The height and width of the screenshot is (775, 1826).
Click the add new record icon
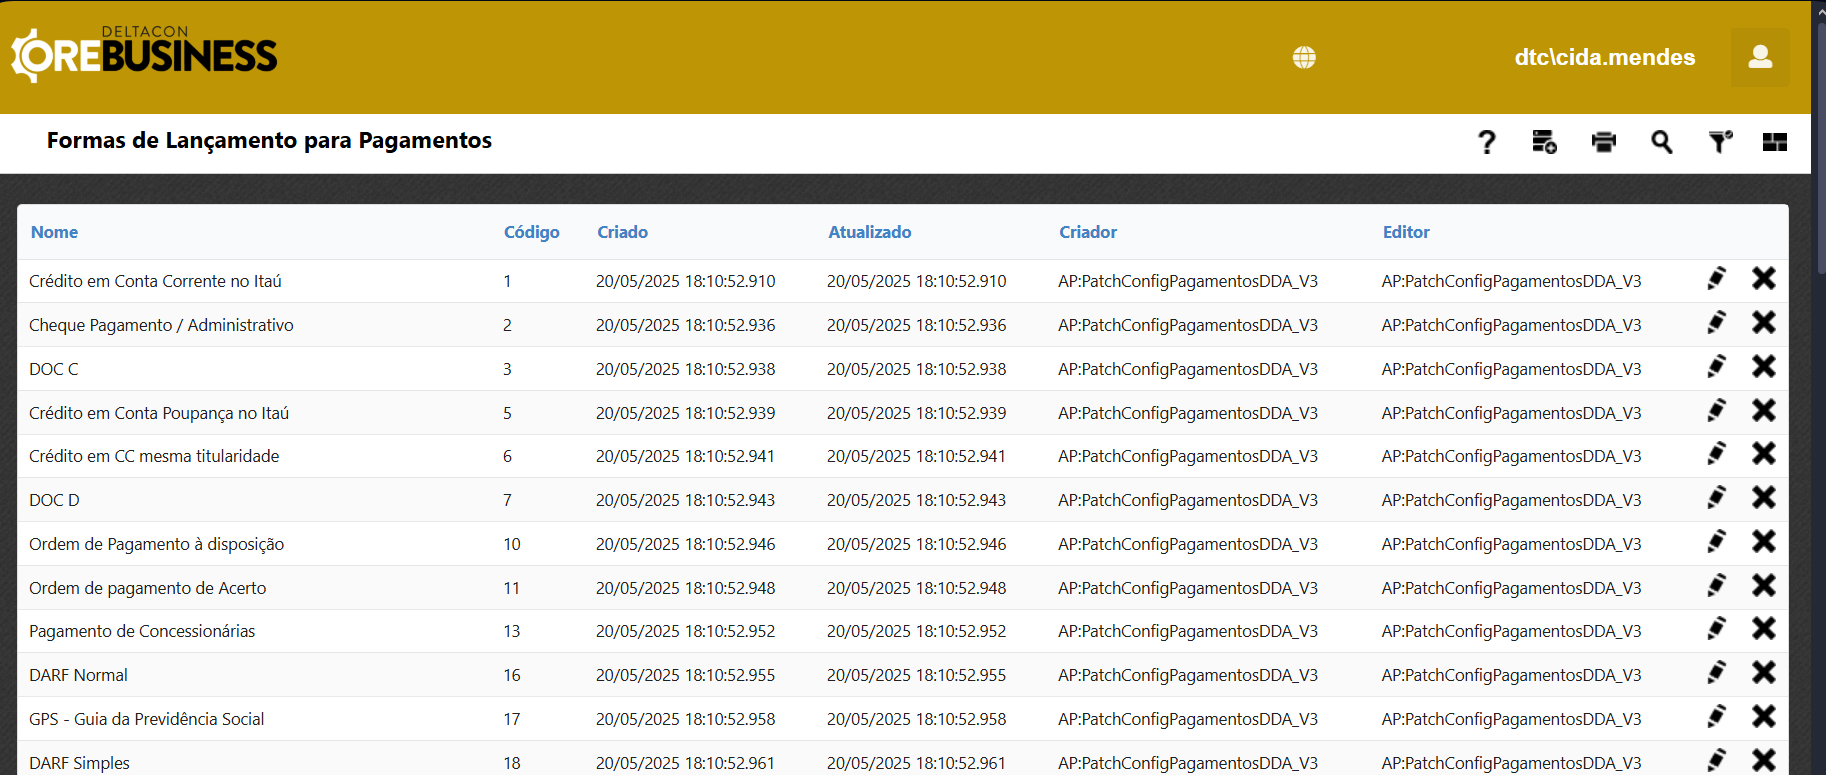click(x=1544, y=143)
